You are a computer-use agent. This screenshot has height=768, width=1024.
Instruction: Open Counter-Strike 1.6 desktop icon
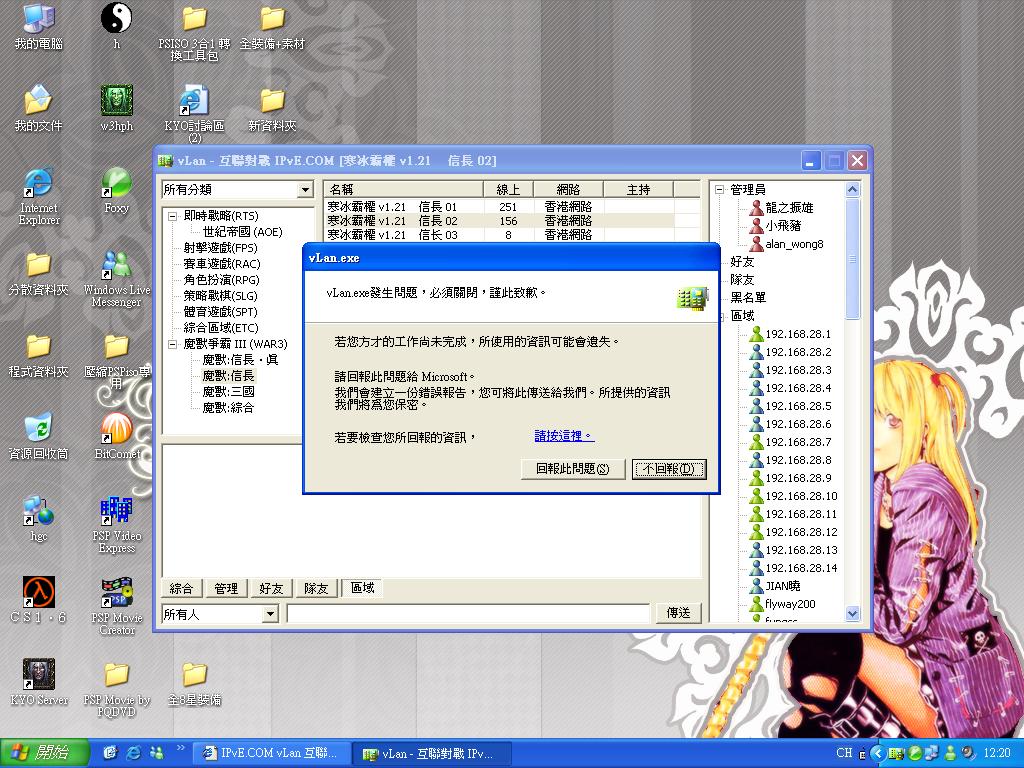coord(38,591)
